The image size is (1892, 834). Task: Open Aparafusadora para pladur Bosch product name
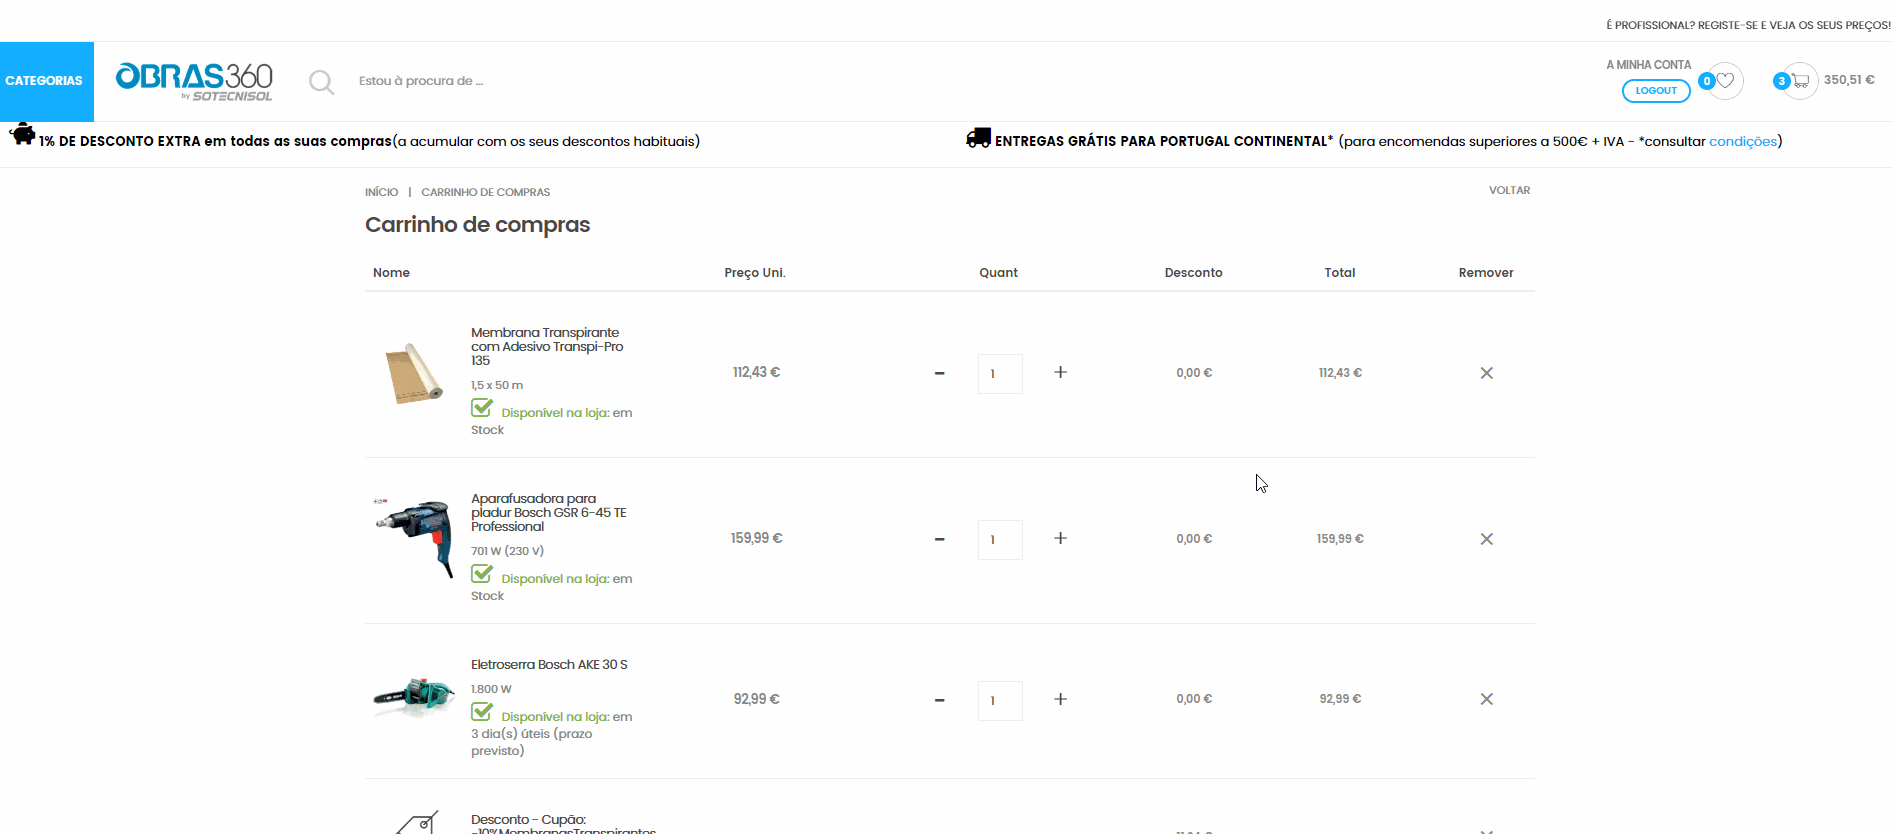pos(549,513)
